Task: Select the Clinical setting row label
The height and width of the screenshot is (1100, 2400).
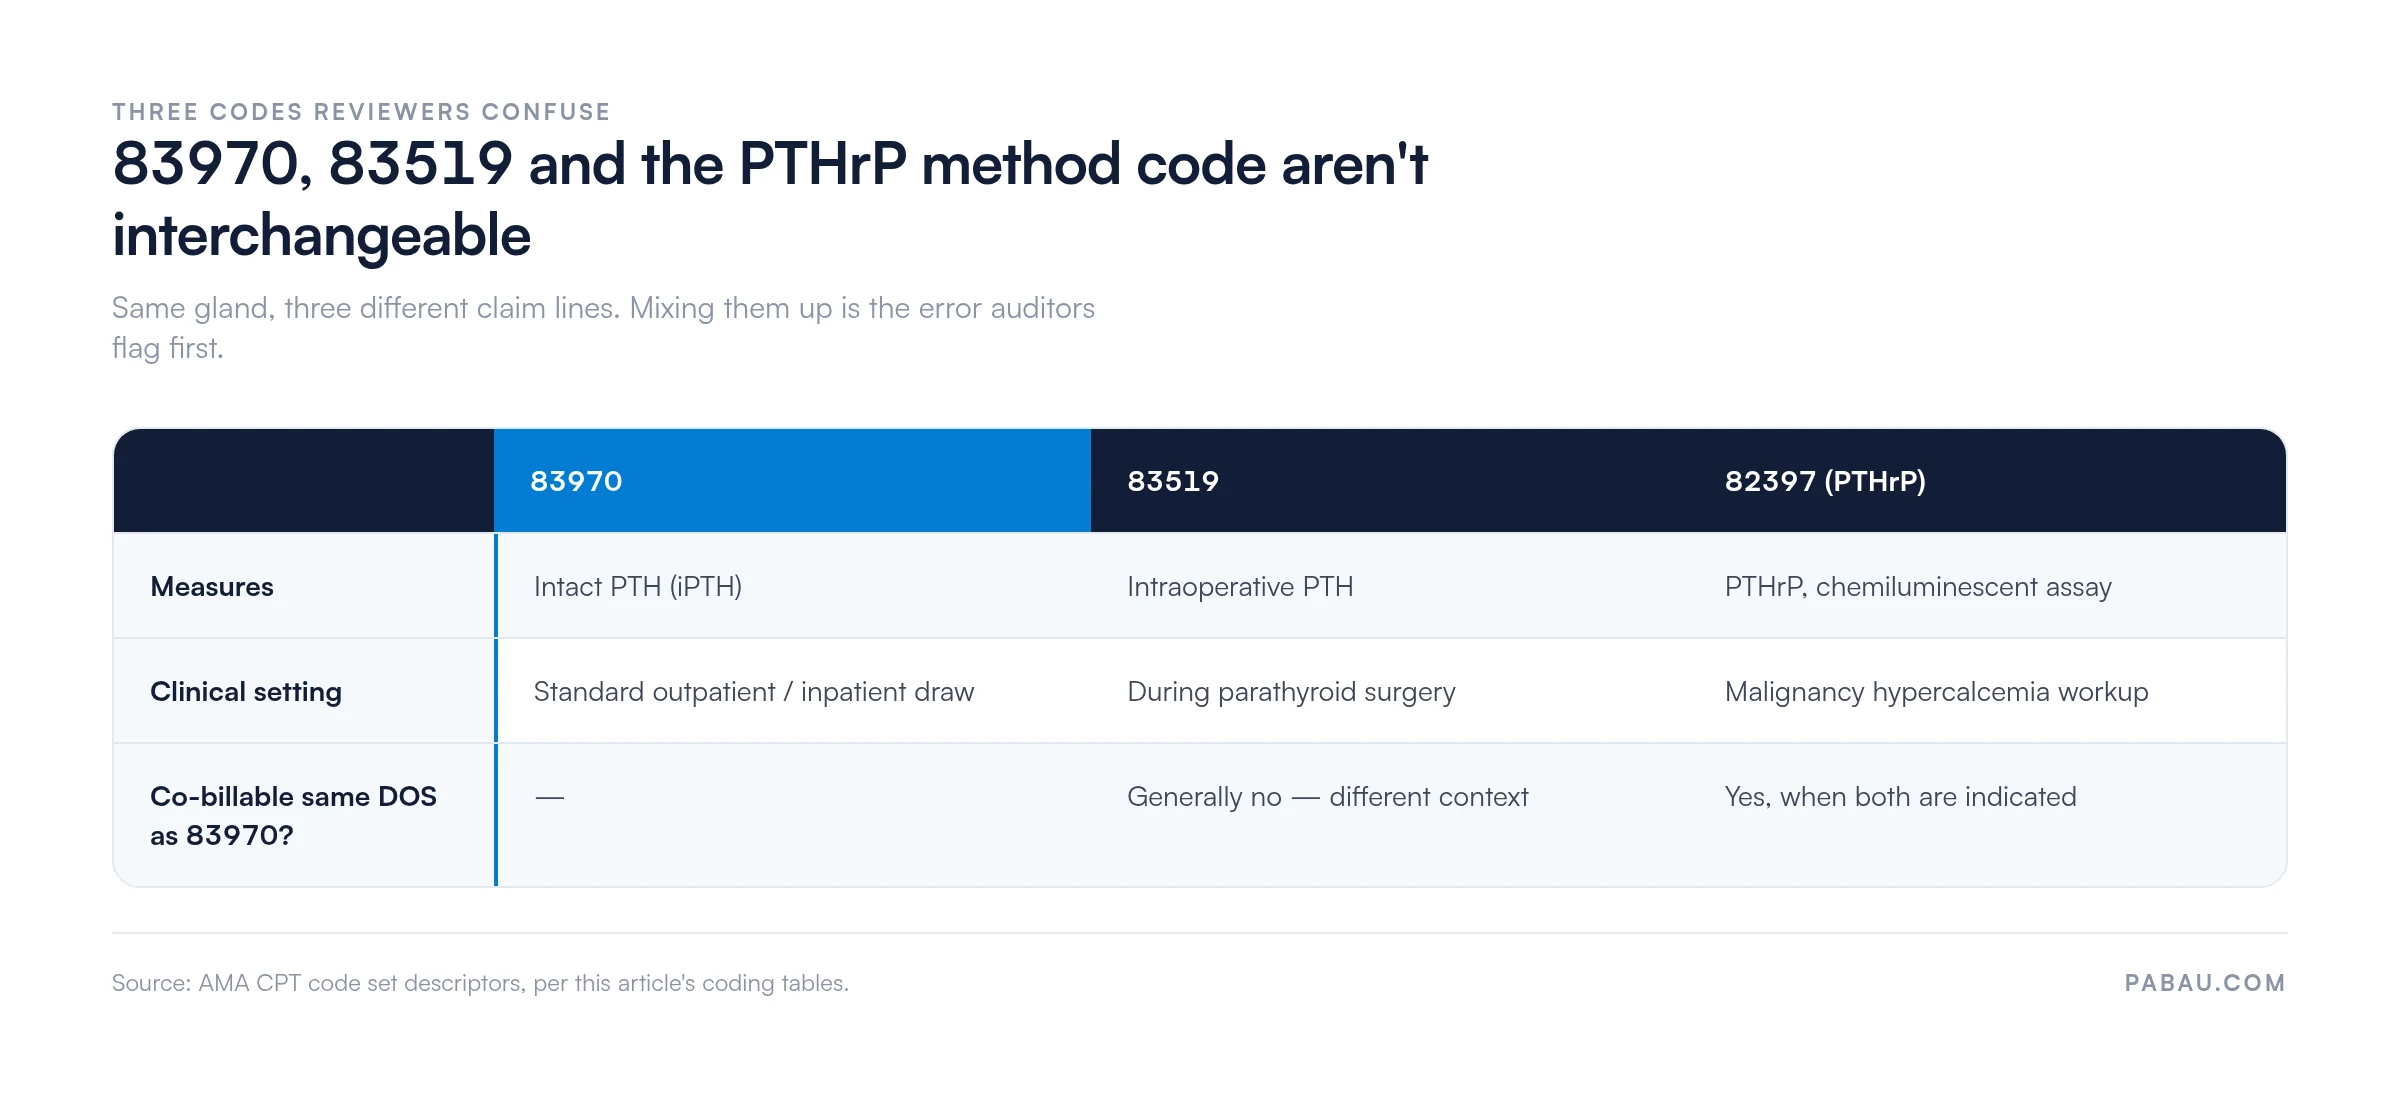Action: pyautogui.click(x=246, y=692)
